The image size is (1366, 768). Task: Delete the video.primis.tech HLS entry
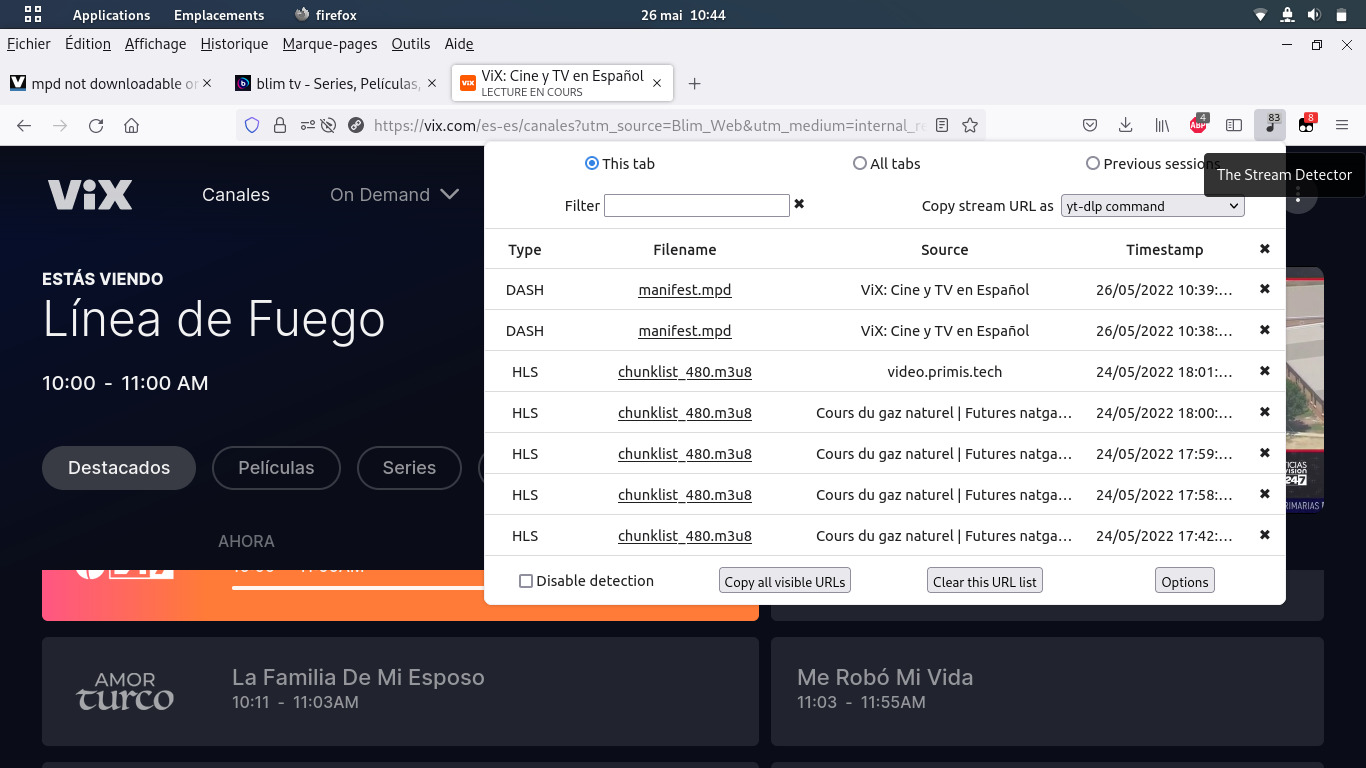[x=1265, y=371]
